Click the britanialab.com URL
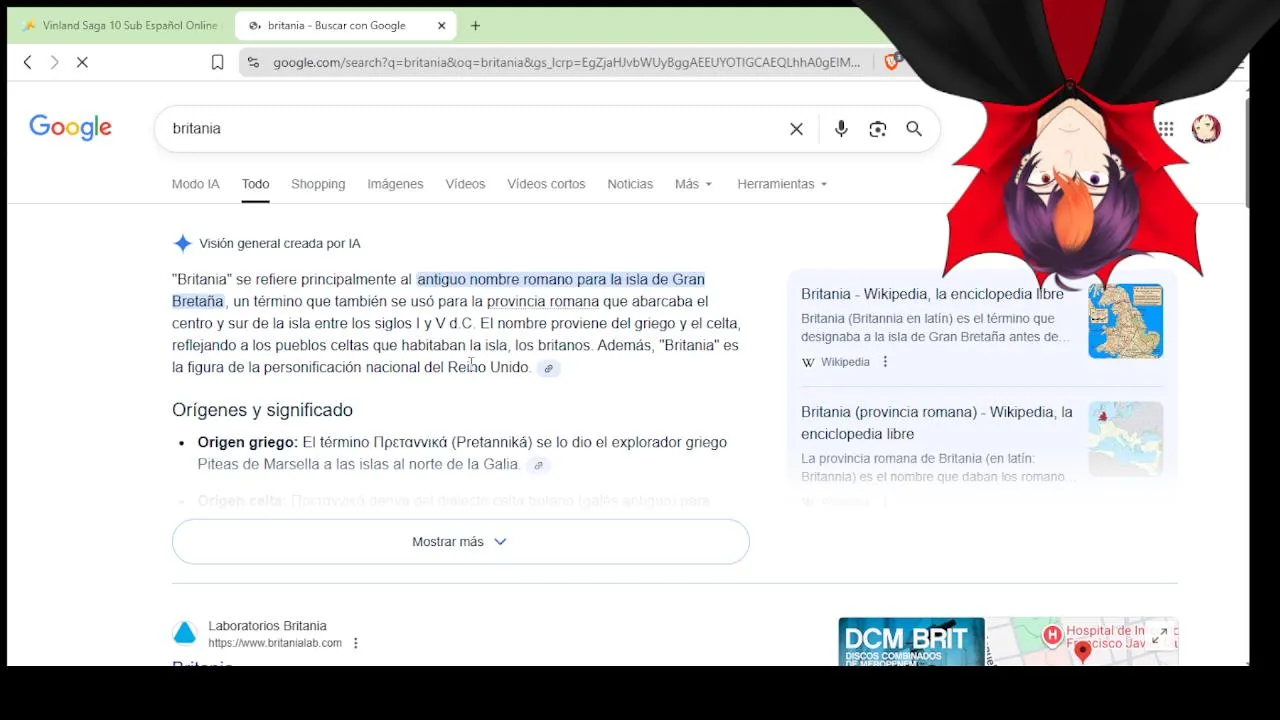The image size is (1280, 720). (275, 643)
